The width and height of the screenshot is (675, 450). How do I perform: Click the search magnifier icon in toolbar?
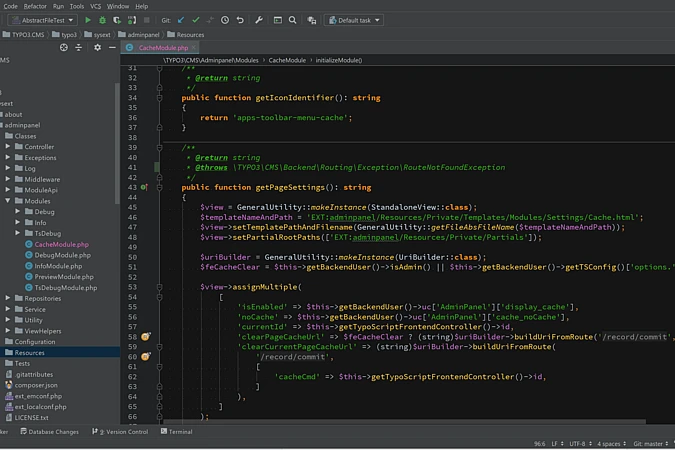click(292, 20)
